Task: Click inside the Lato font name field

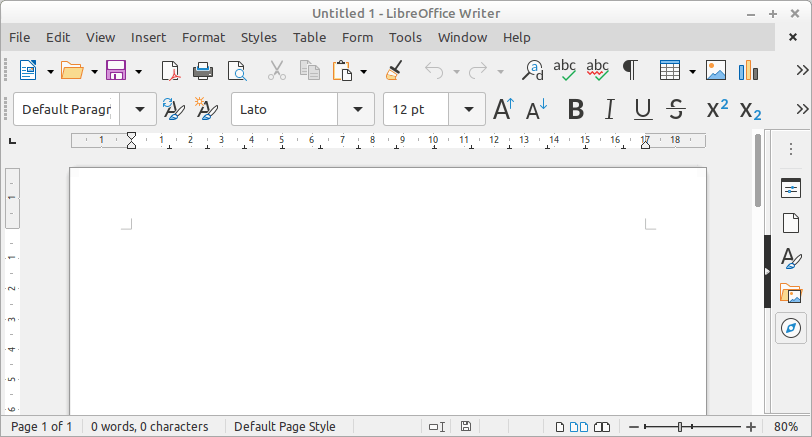Action: tap(285, 109)
